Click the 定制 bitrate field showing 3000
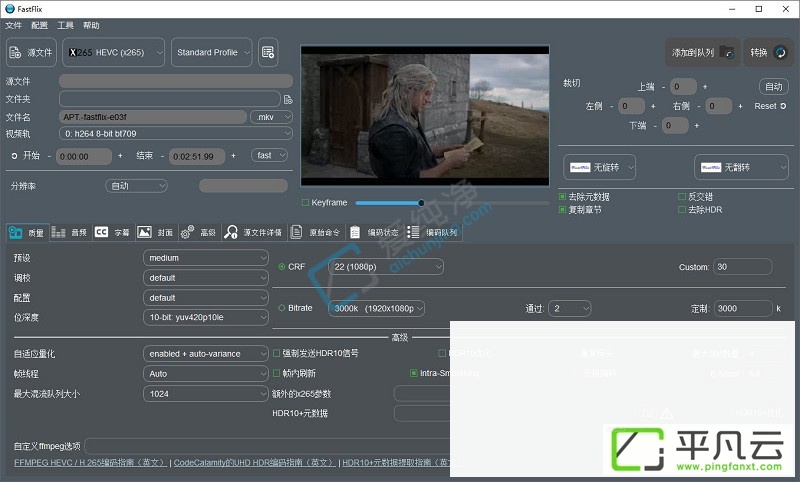This screenshot has width=800, height=482. [x=743, y=308]
